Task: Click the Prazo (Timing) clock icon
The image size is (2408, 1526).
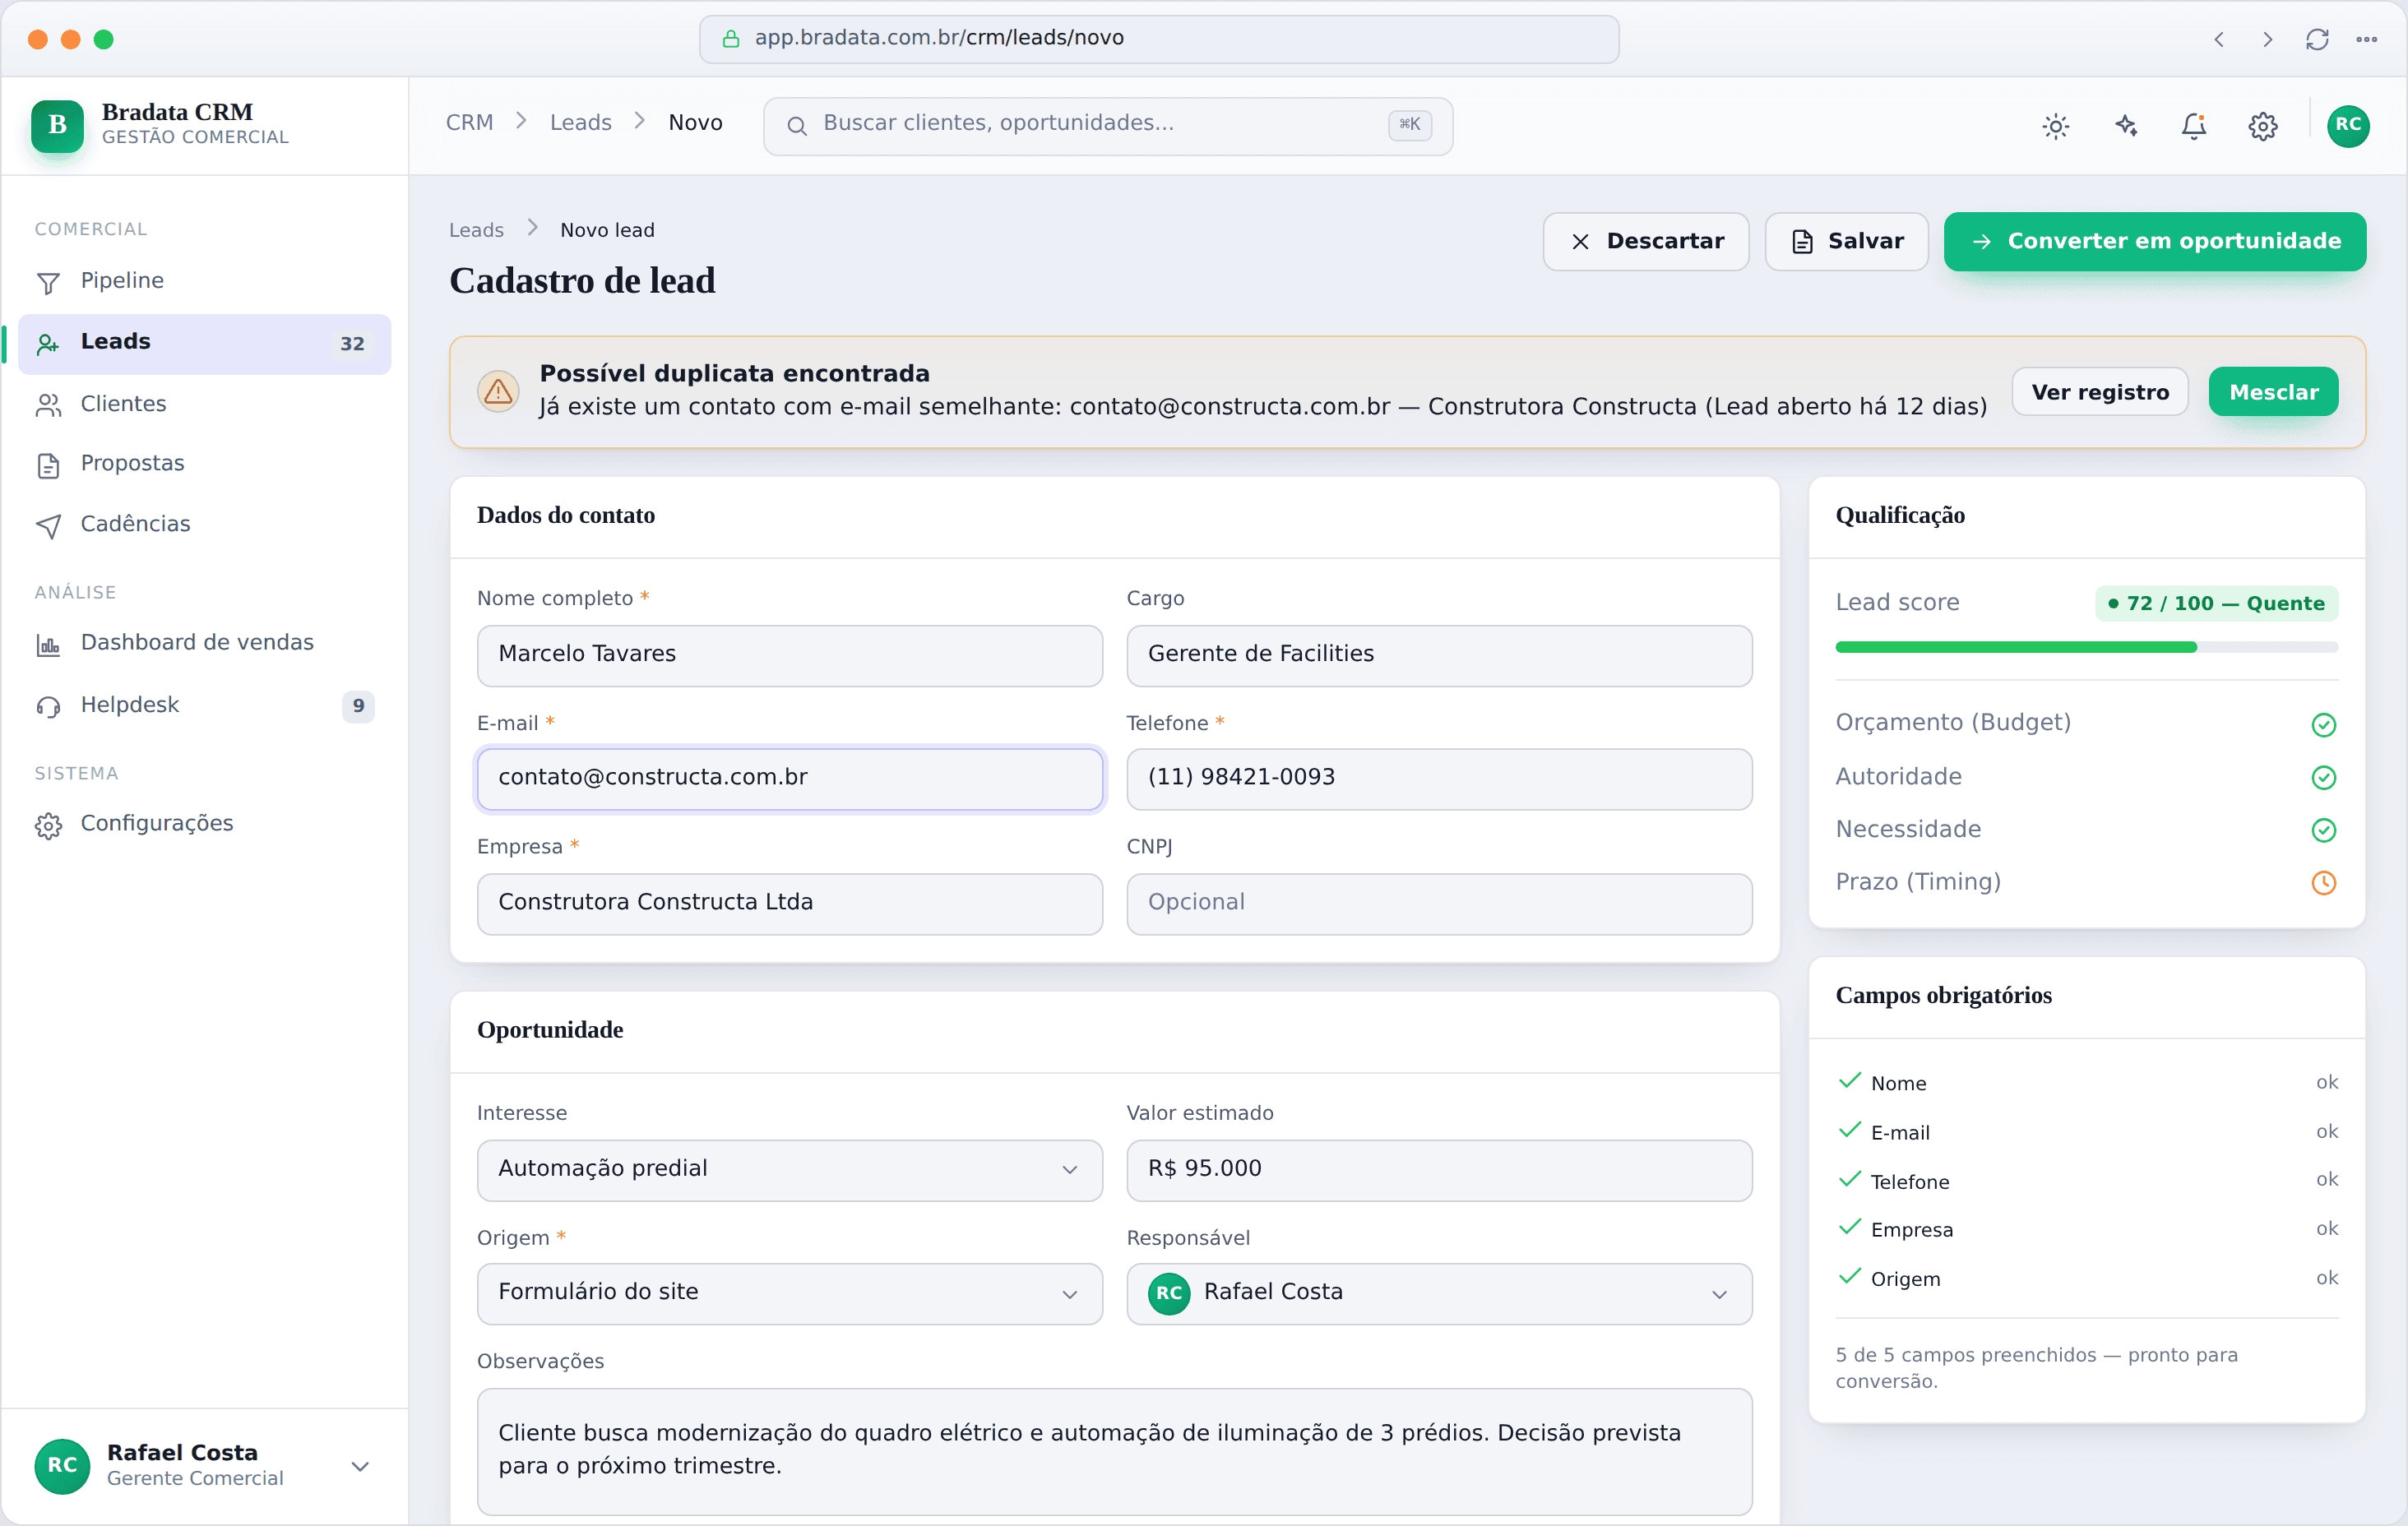Action: click(2323, 883)
